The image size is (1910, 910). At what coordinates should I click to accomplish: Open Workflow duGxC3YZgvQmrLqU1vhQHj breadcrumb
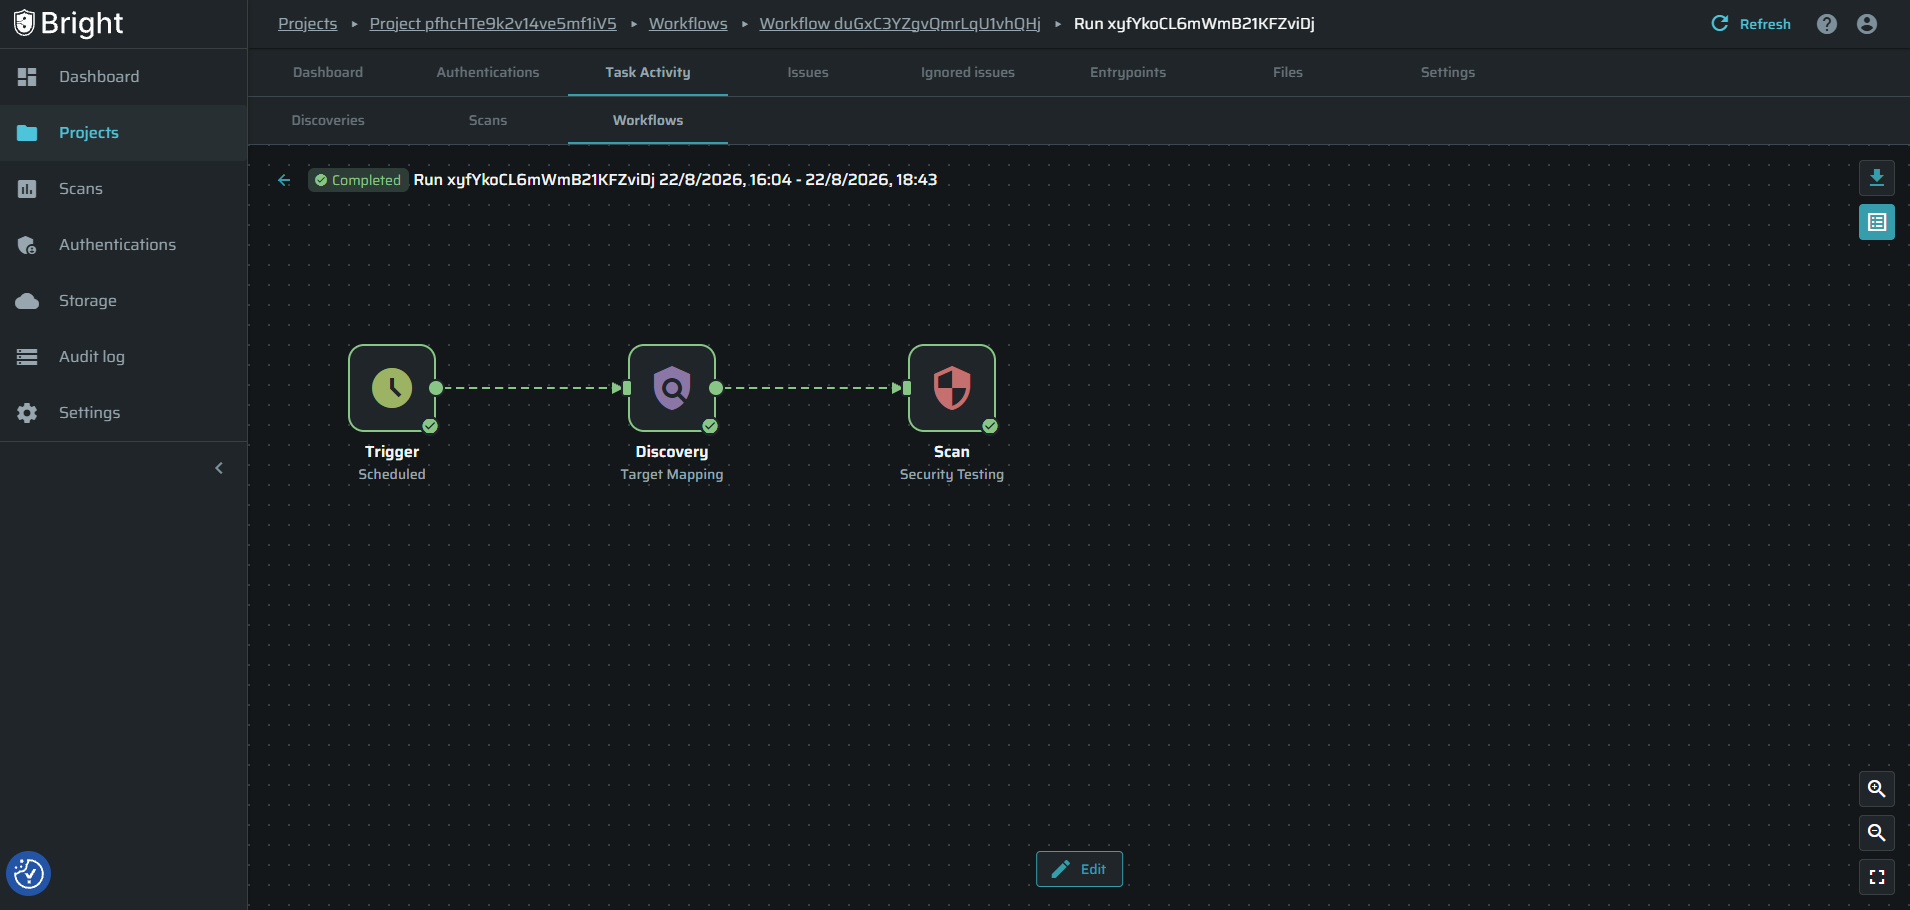[x=900, y=24]
